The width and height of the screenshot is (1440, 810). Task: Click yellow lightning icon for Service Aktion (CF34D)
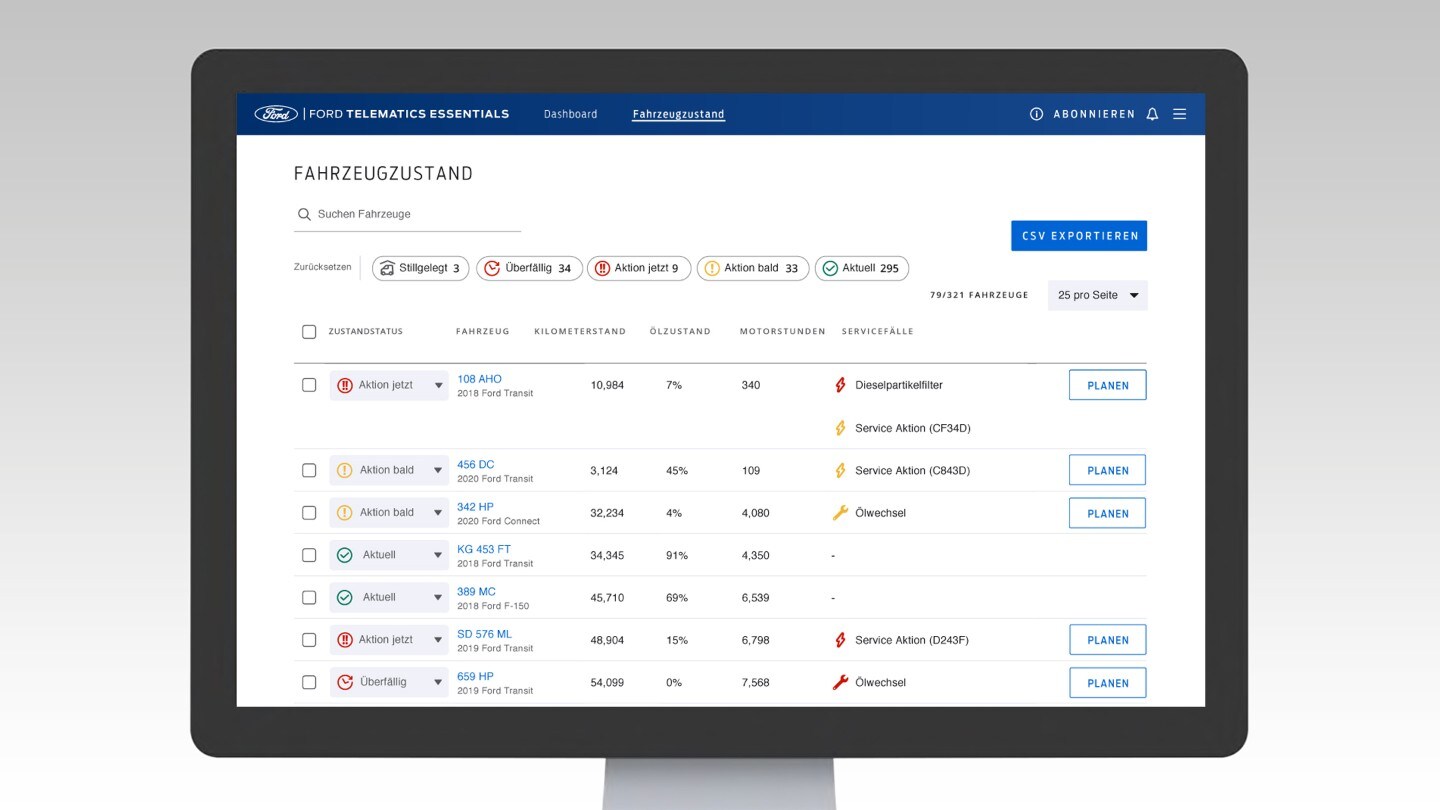(x=840, y=428)
